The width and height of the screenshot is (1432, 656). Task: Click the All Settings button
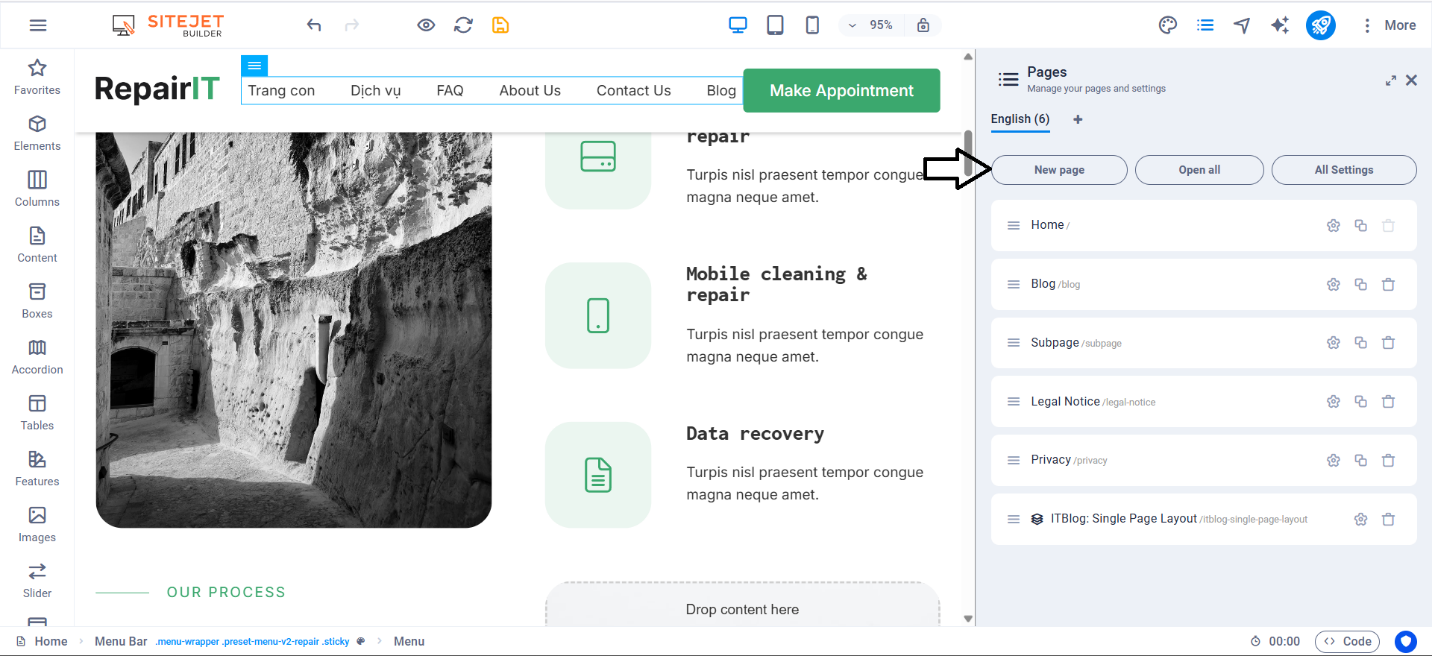click(x=1343, y=170)
